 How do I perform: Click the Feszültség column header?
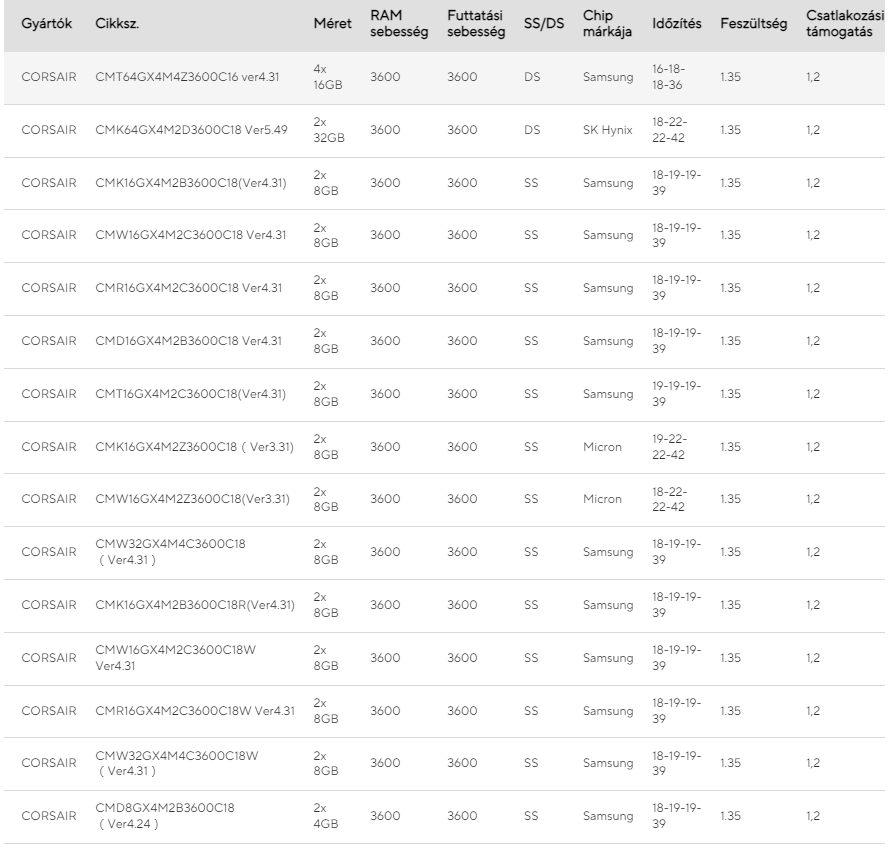(x=754, y=24)
